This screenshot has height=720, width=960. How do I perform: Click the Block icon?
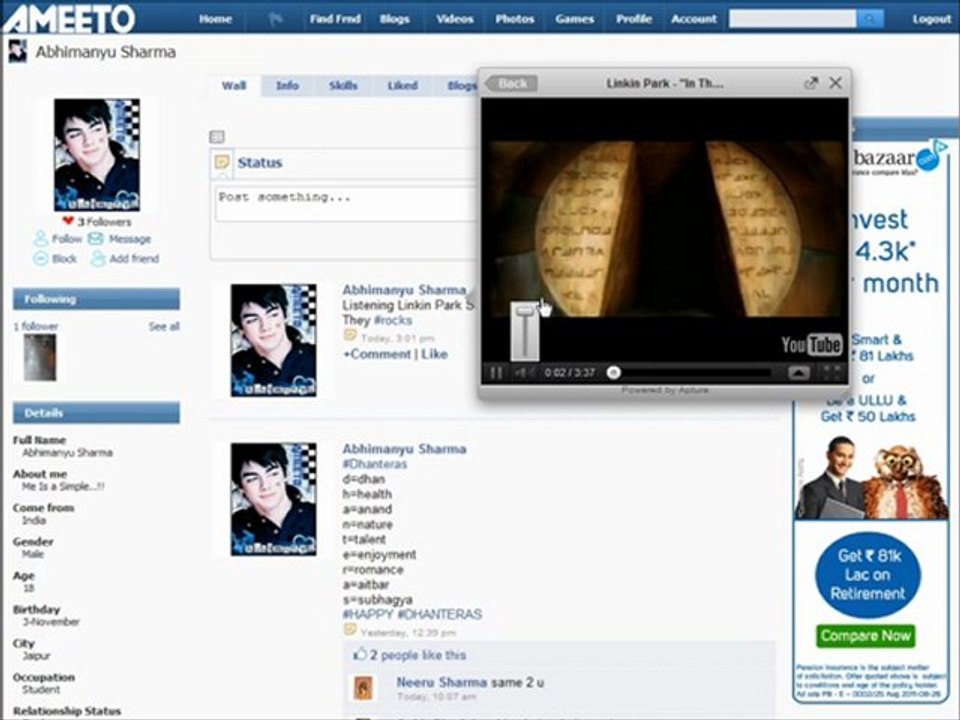[x=40, y=259]
